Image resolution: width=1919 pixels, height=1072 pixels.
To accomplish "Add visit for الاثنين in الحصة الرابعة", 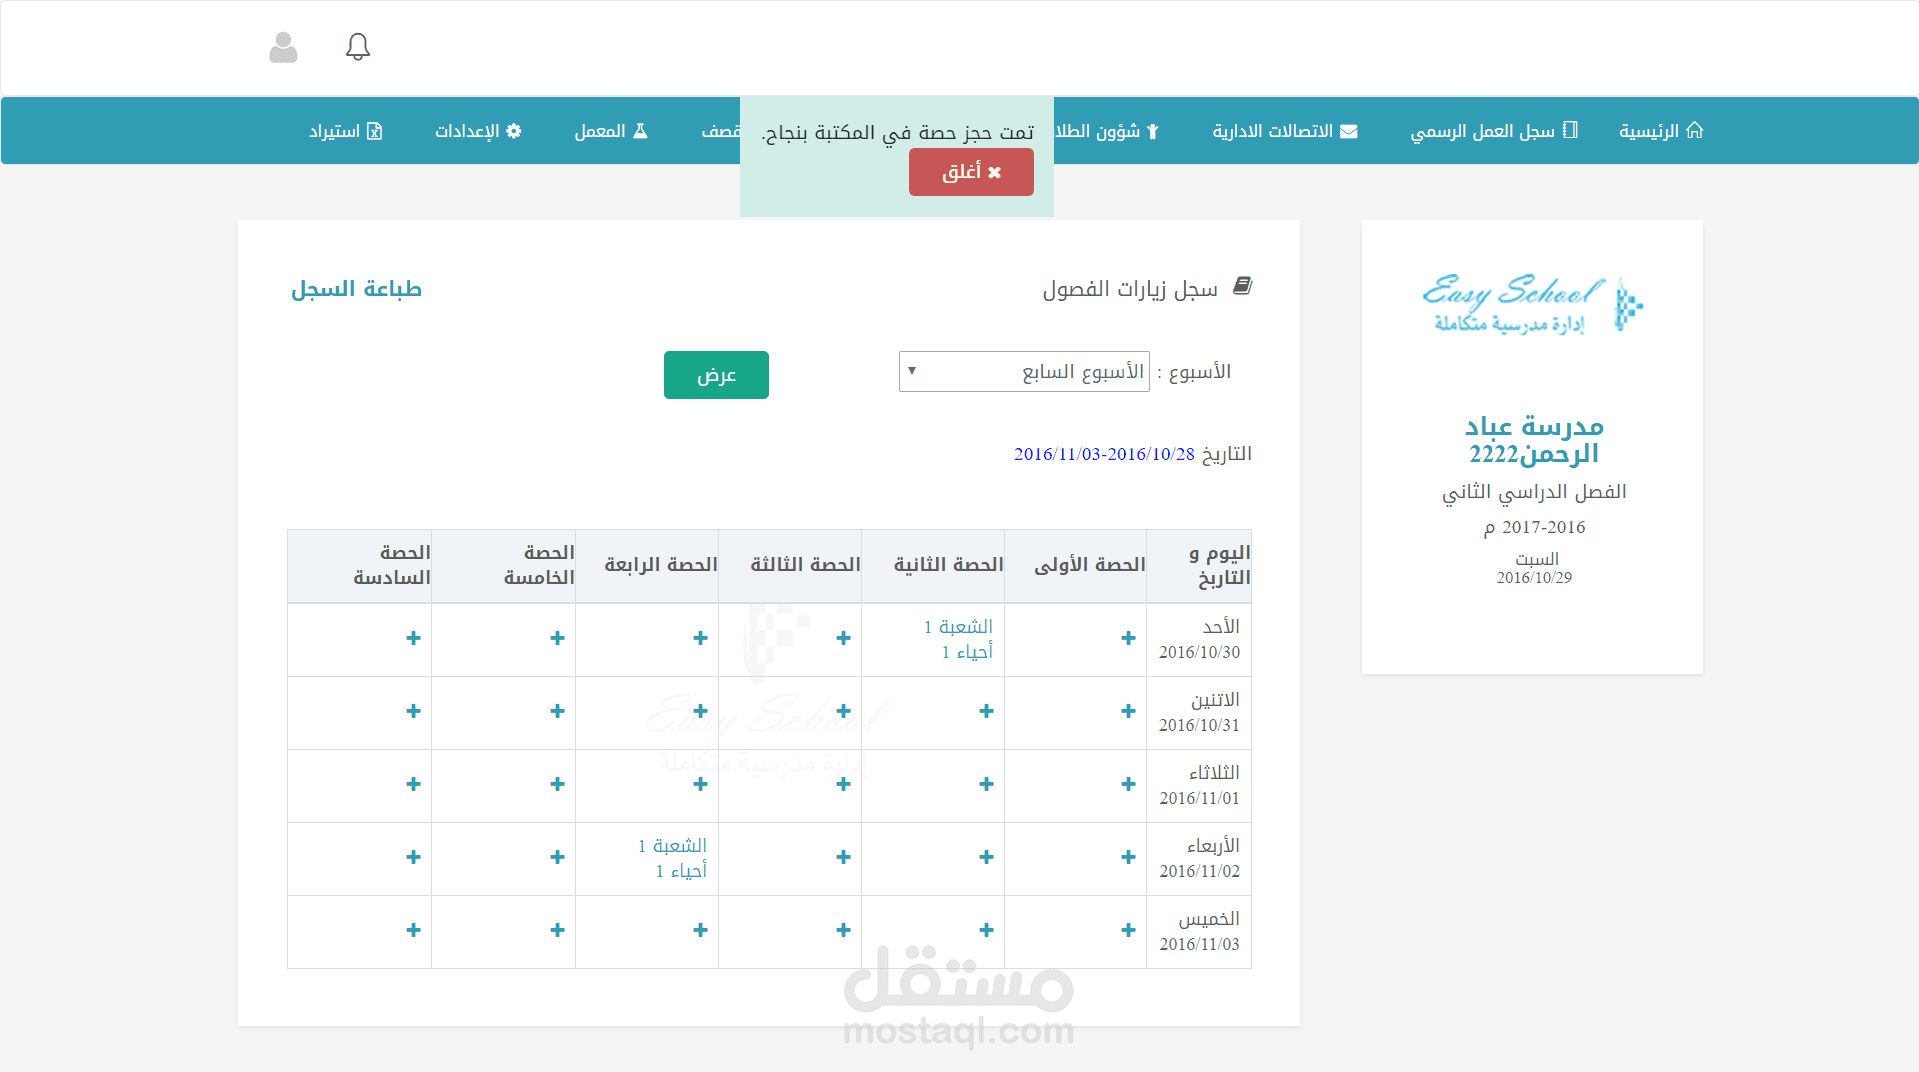I will (x=700, y=711).
